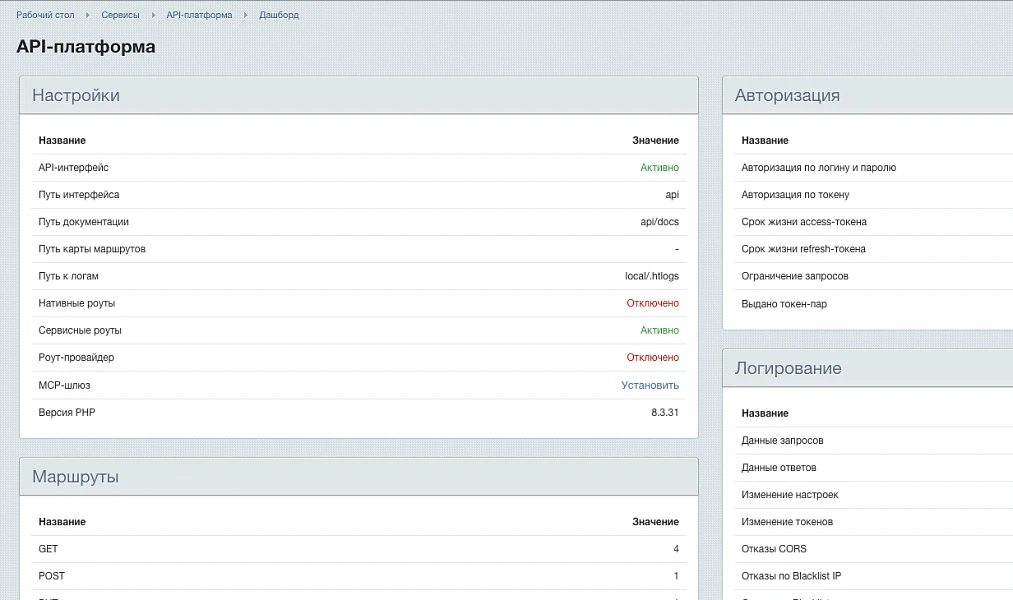This screenshot has height=600, width=1013.
Task: Select Срок жизни access-токена row
Action: [x=873, y=222]
